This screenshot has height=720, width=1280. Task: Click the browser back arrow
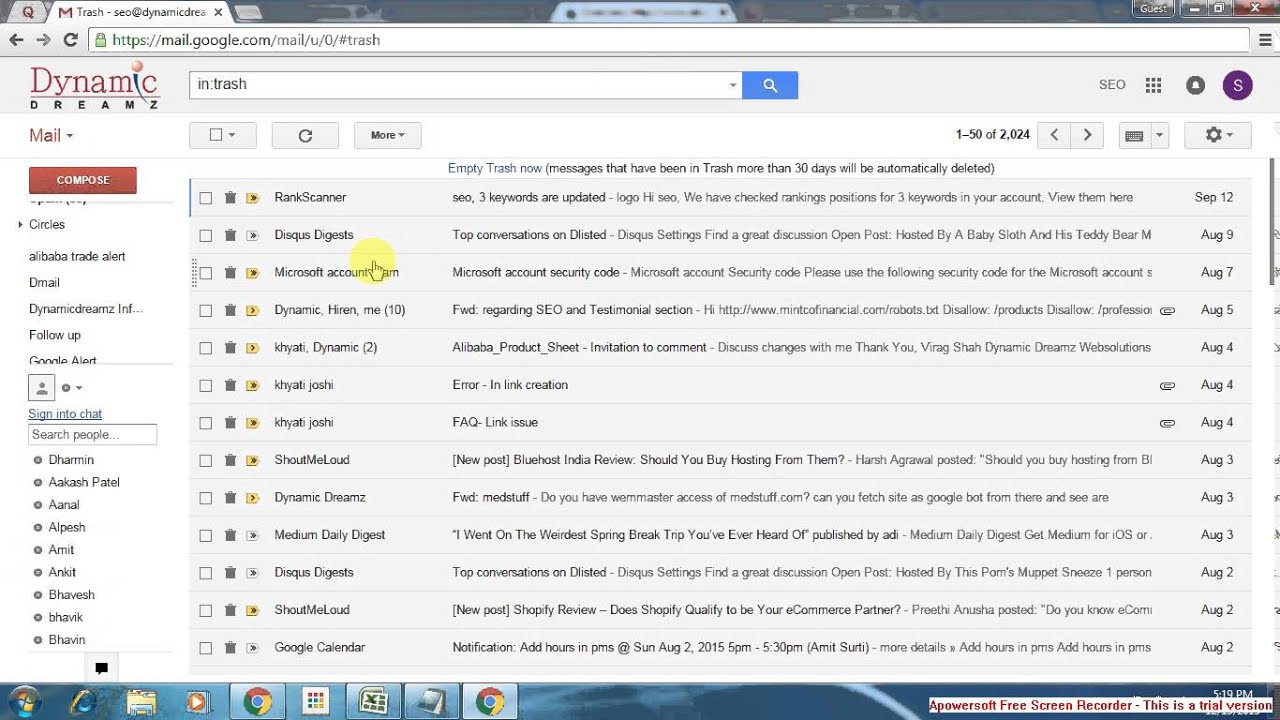tap(16, 40)
